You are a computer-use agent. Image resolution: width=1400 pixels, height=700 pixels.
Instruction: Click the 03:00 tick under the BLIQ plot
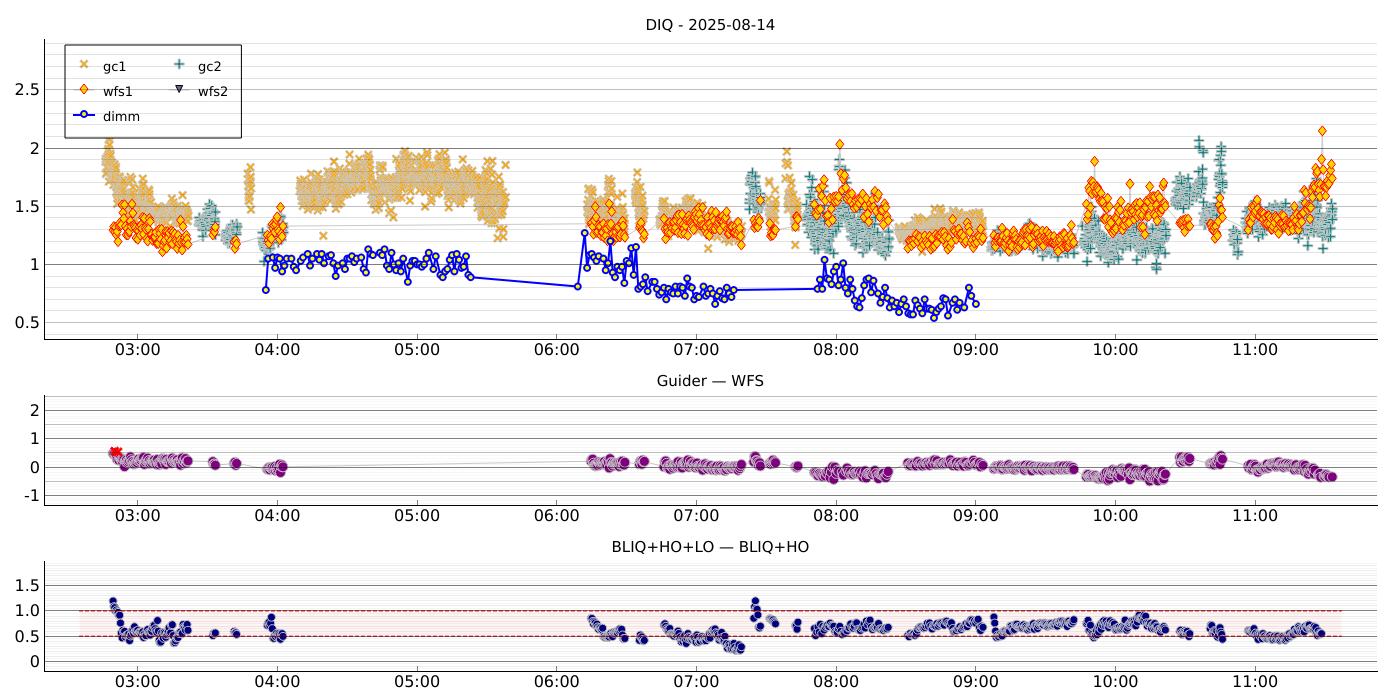138,682
